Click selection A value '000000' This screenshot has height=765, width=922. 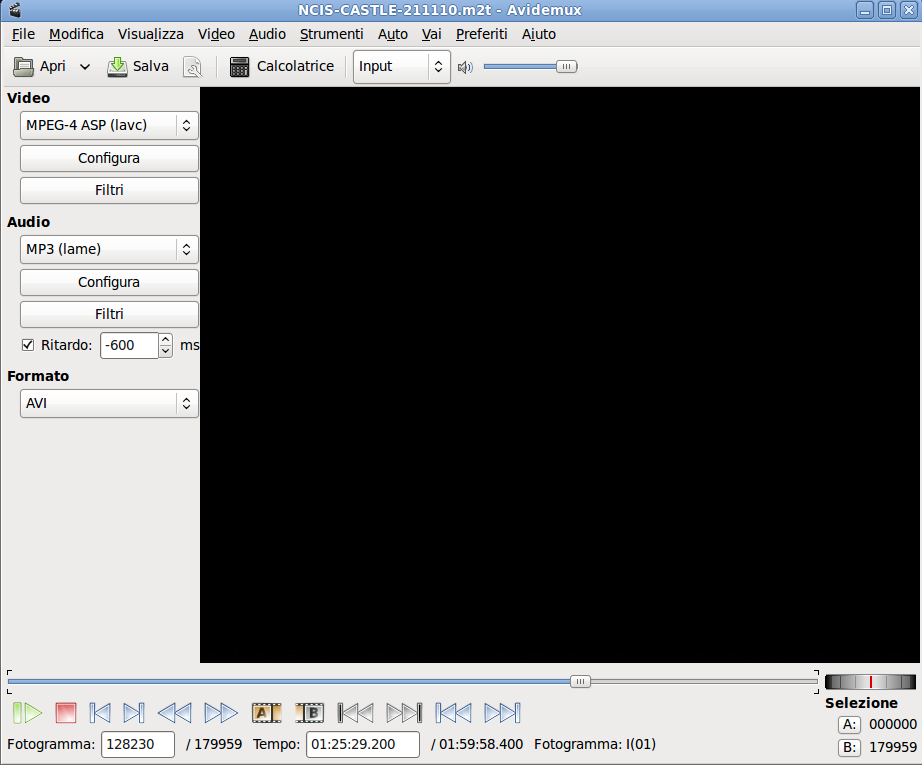coord(893,724)
